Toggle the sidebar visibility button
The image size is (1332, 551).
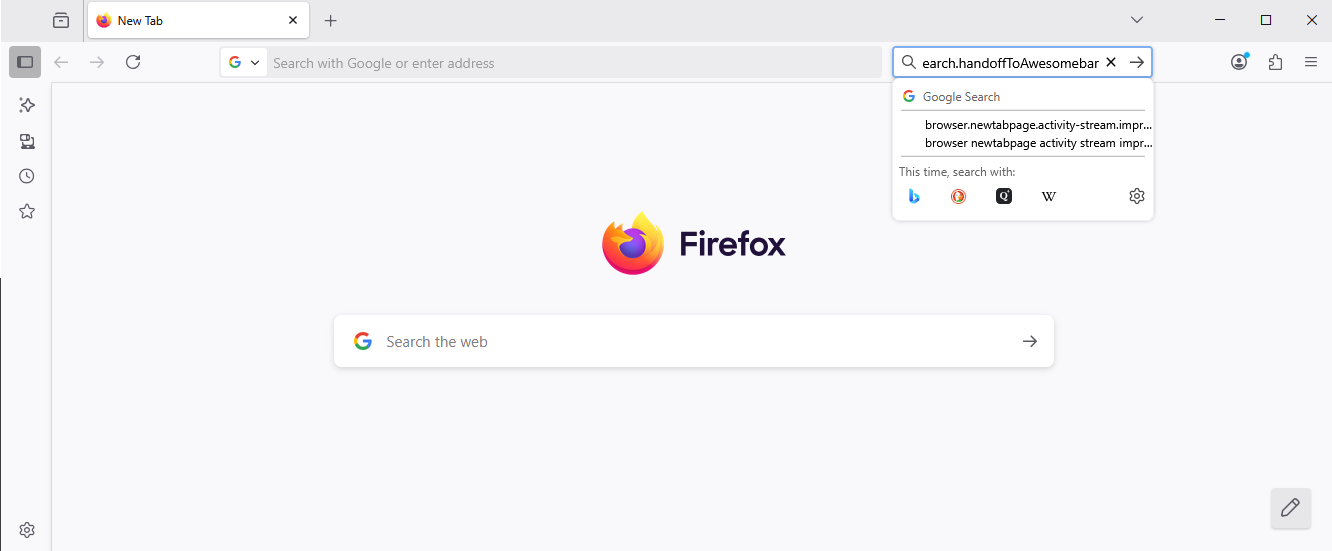(x=25, y=62)
